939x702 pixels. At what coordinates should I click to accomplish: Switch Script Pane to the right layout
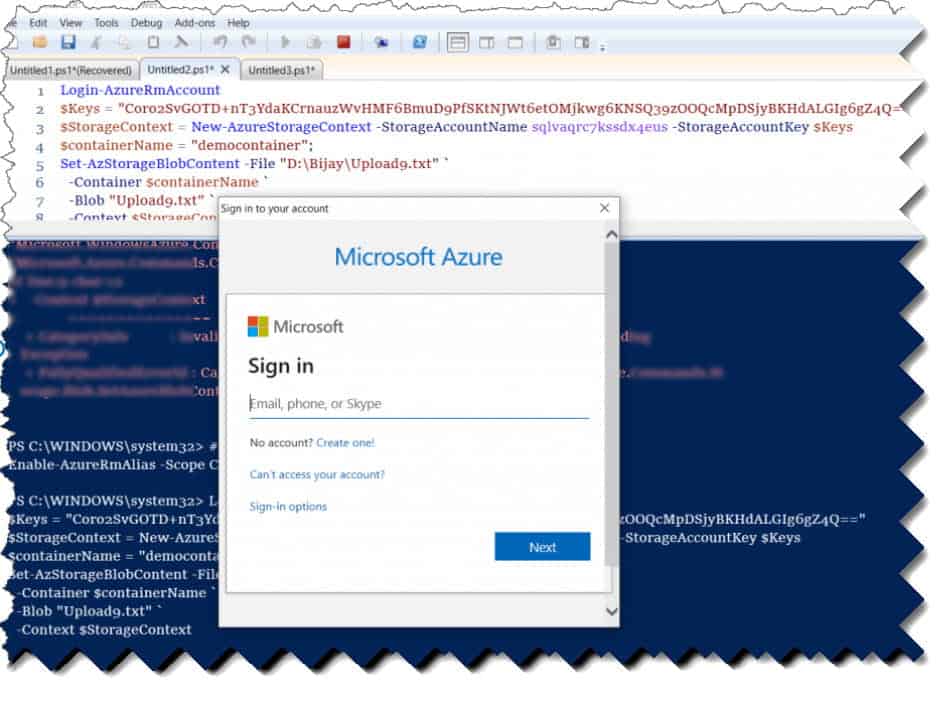point(486,42)
